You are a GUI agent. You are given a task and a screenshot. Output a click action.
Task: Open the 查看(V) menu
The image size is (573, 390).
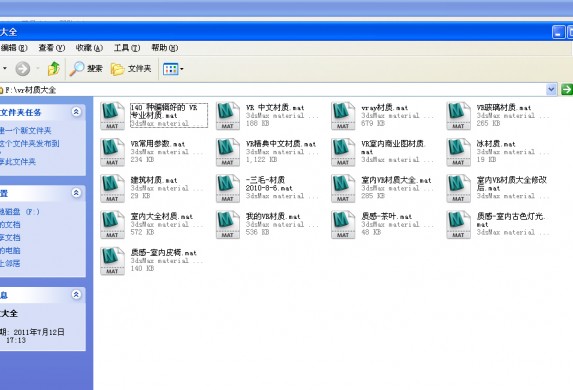[52, 48]
